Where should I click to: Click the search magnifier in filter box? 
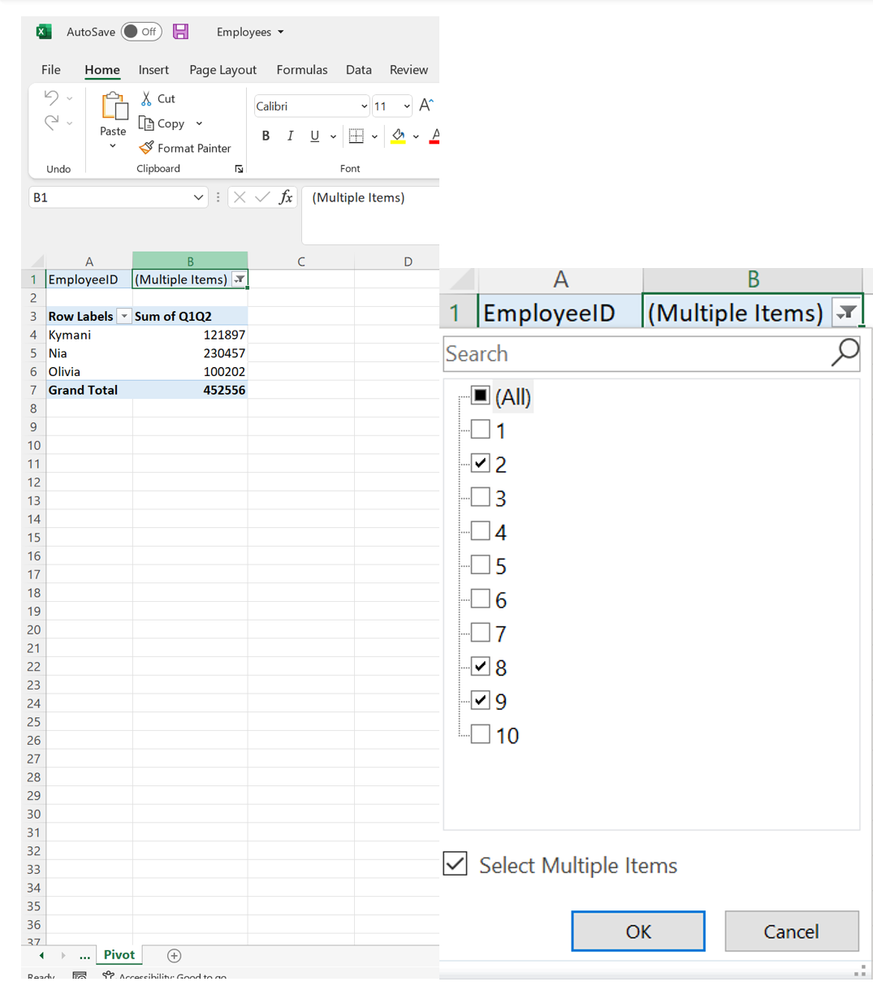pyautogui.click(x=845, y=352)
